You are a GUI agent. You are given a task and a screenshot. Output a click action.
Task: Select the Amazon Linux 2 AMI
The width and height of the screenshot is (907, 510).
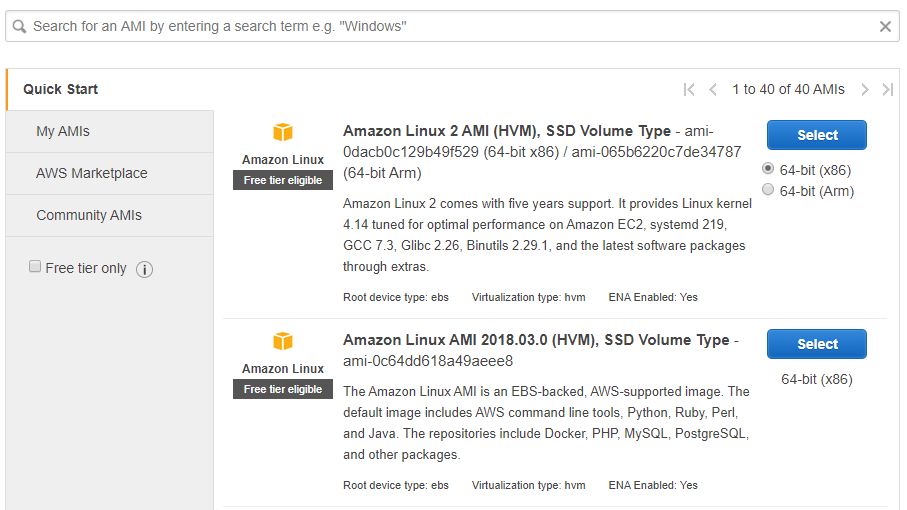(817, 135)
